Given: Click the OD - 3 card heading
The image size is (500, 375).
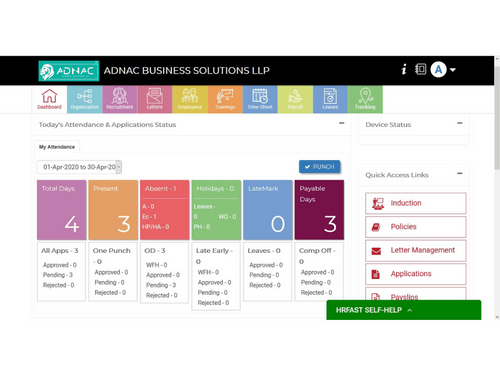Looking at the screenshot, I should point(155,251).
